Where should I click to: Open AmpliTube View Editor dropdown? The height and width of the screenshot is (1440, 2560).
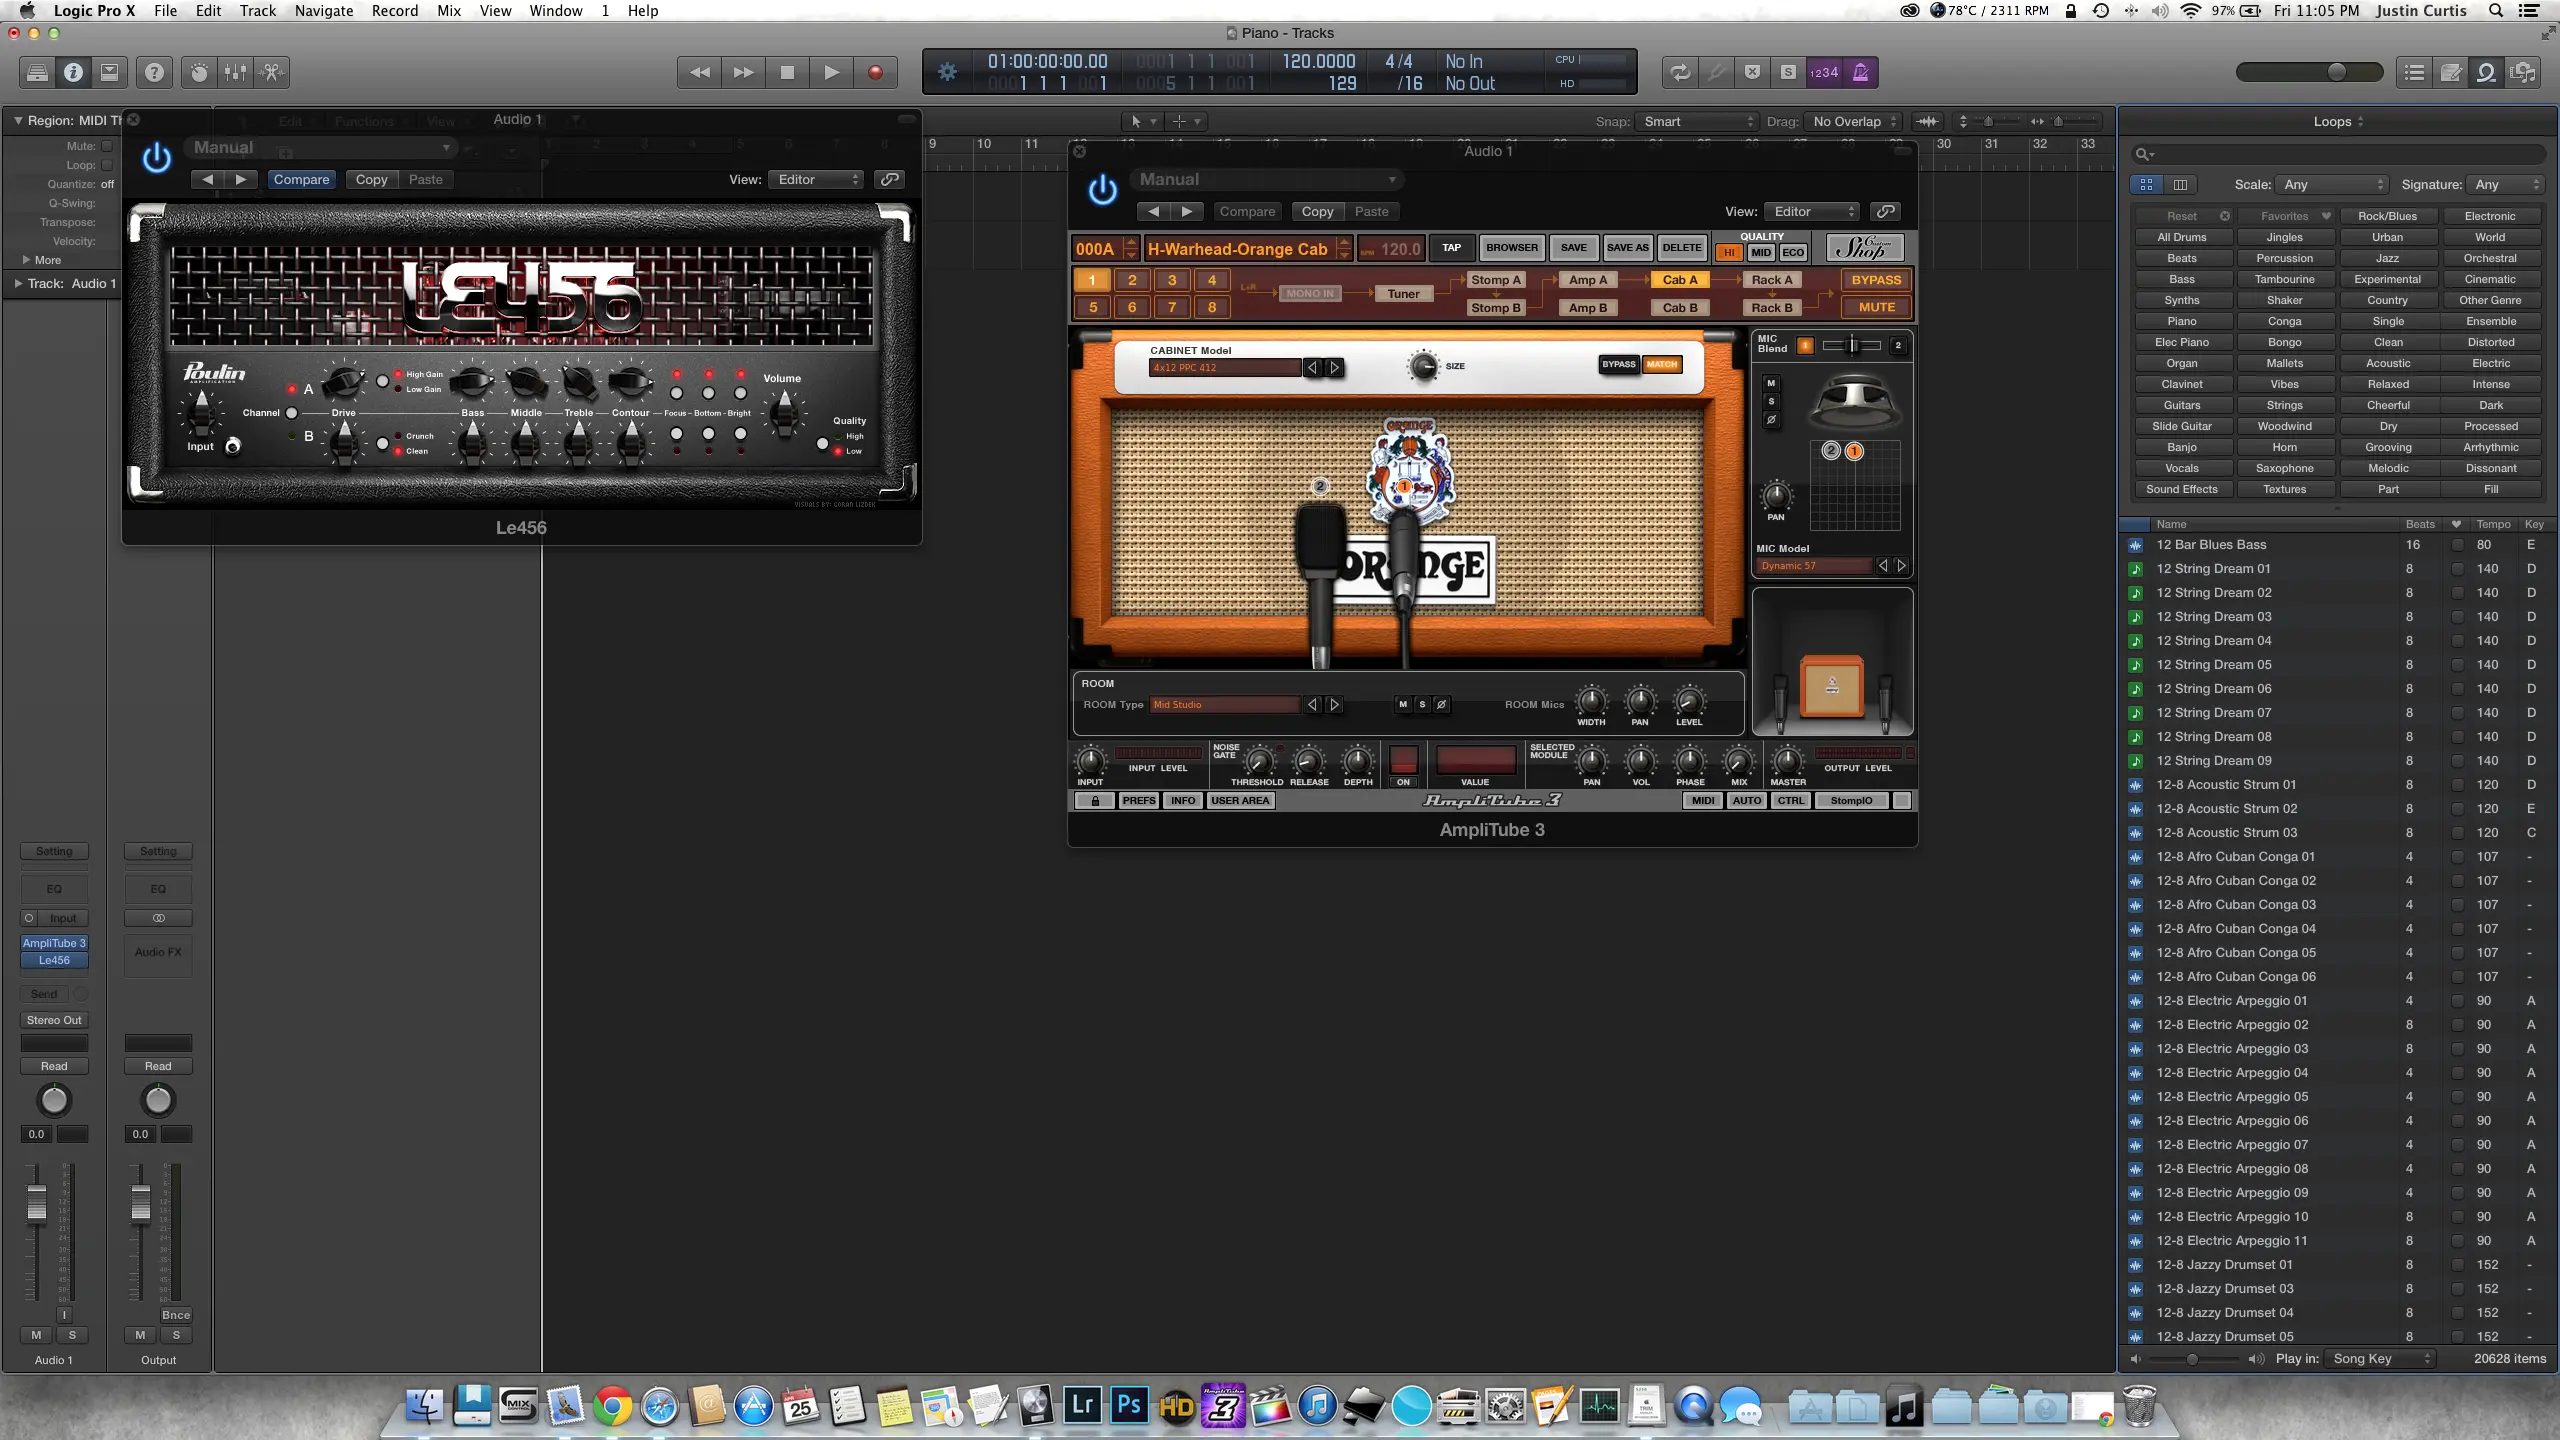1812,211
